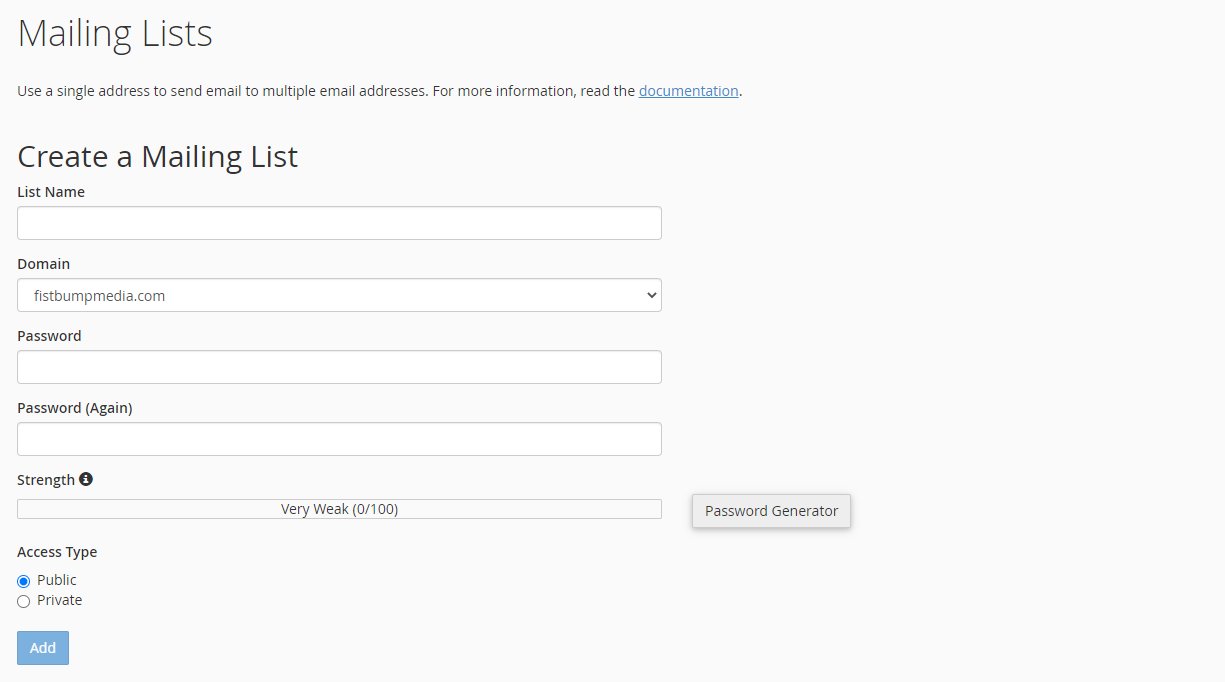Image resolution: width=1225 pixels, height=682 pixels.
Task: Click the Create a Mailing List heading
Action: [158, 157]
